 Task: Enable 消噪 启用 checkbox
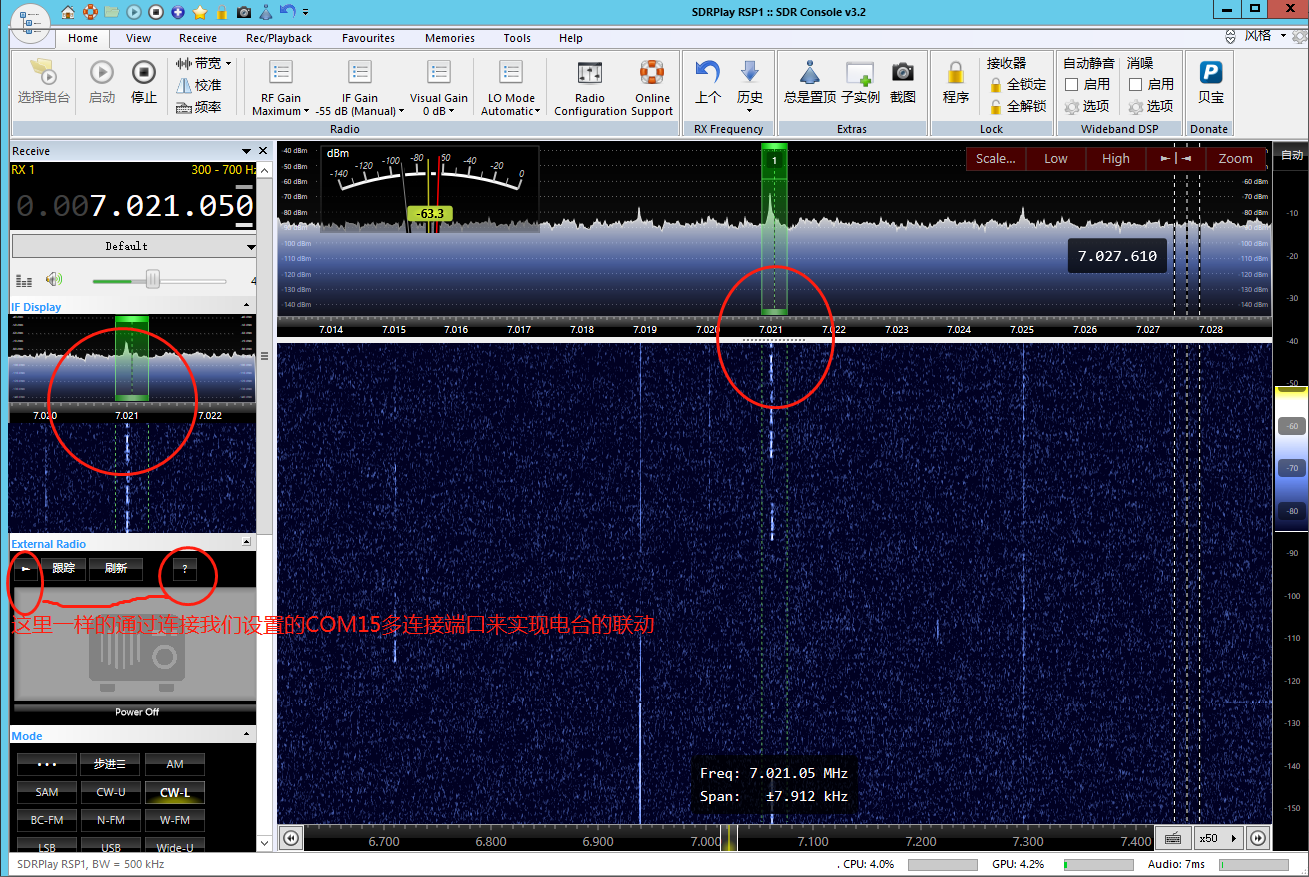point(1136,85)
